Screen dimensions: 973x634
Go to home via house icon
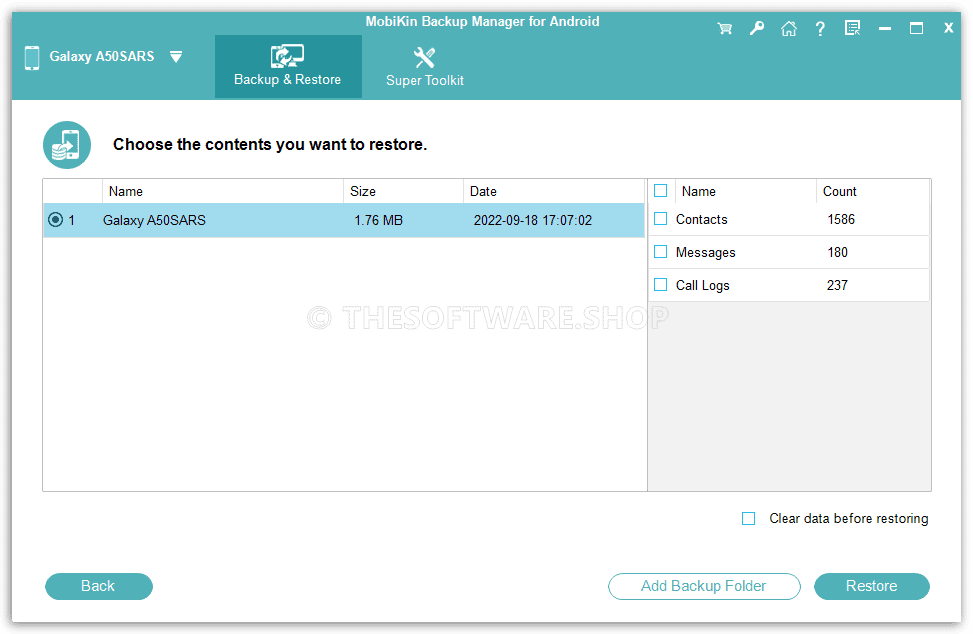[x=789, y=29]
